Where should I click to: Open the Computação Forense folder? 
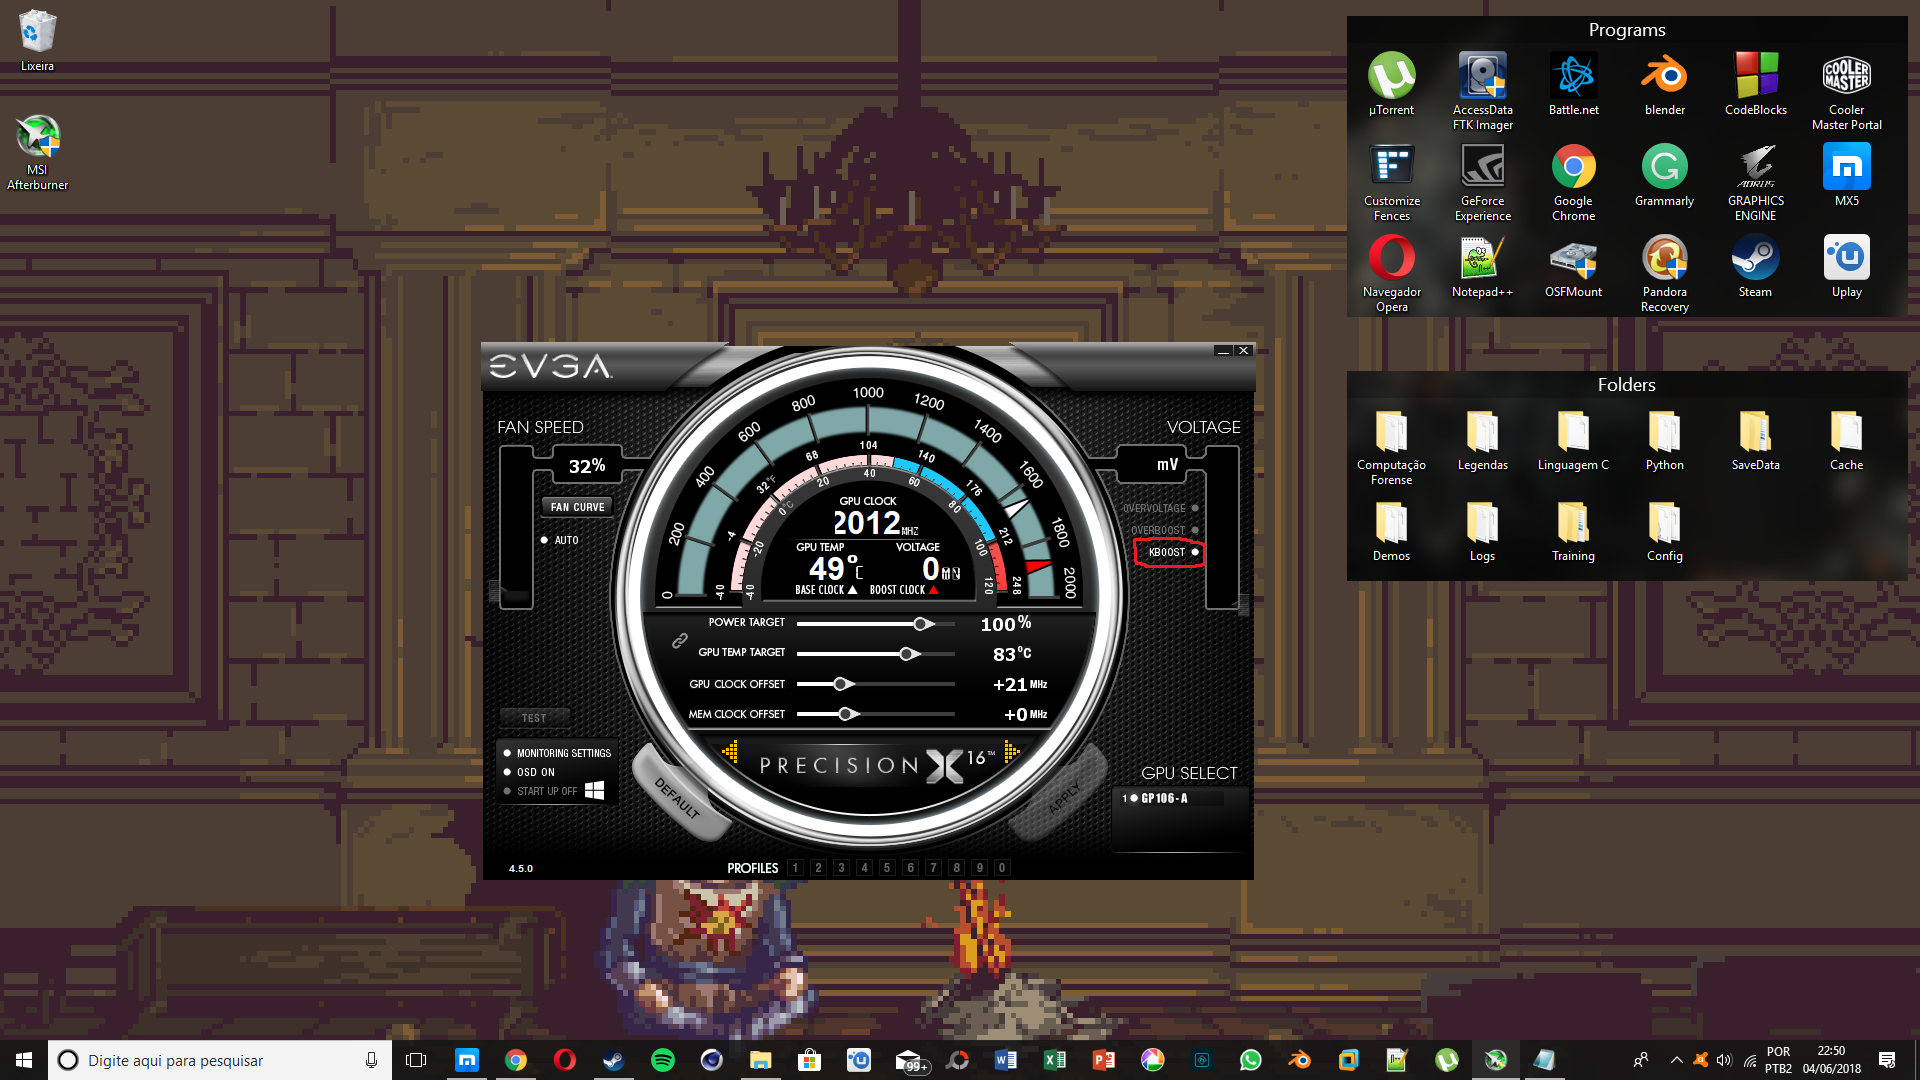tap(1391, 447)
